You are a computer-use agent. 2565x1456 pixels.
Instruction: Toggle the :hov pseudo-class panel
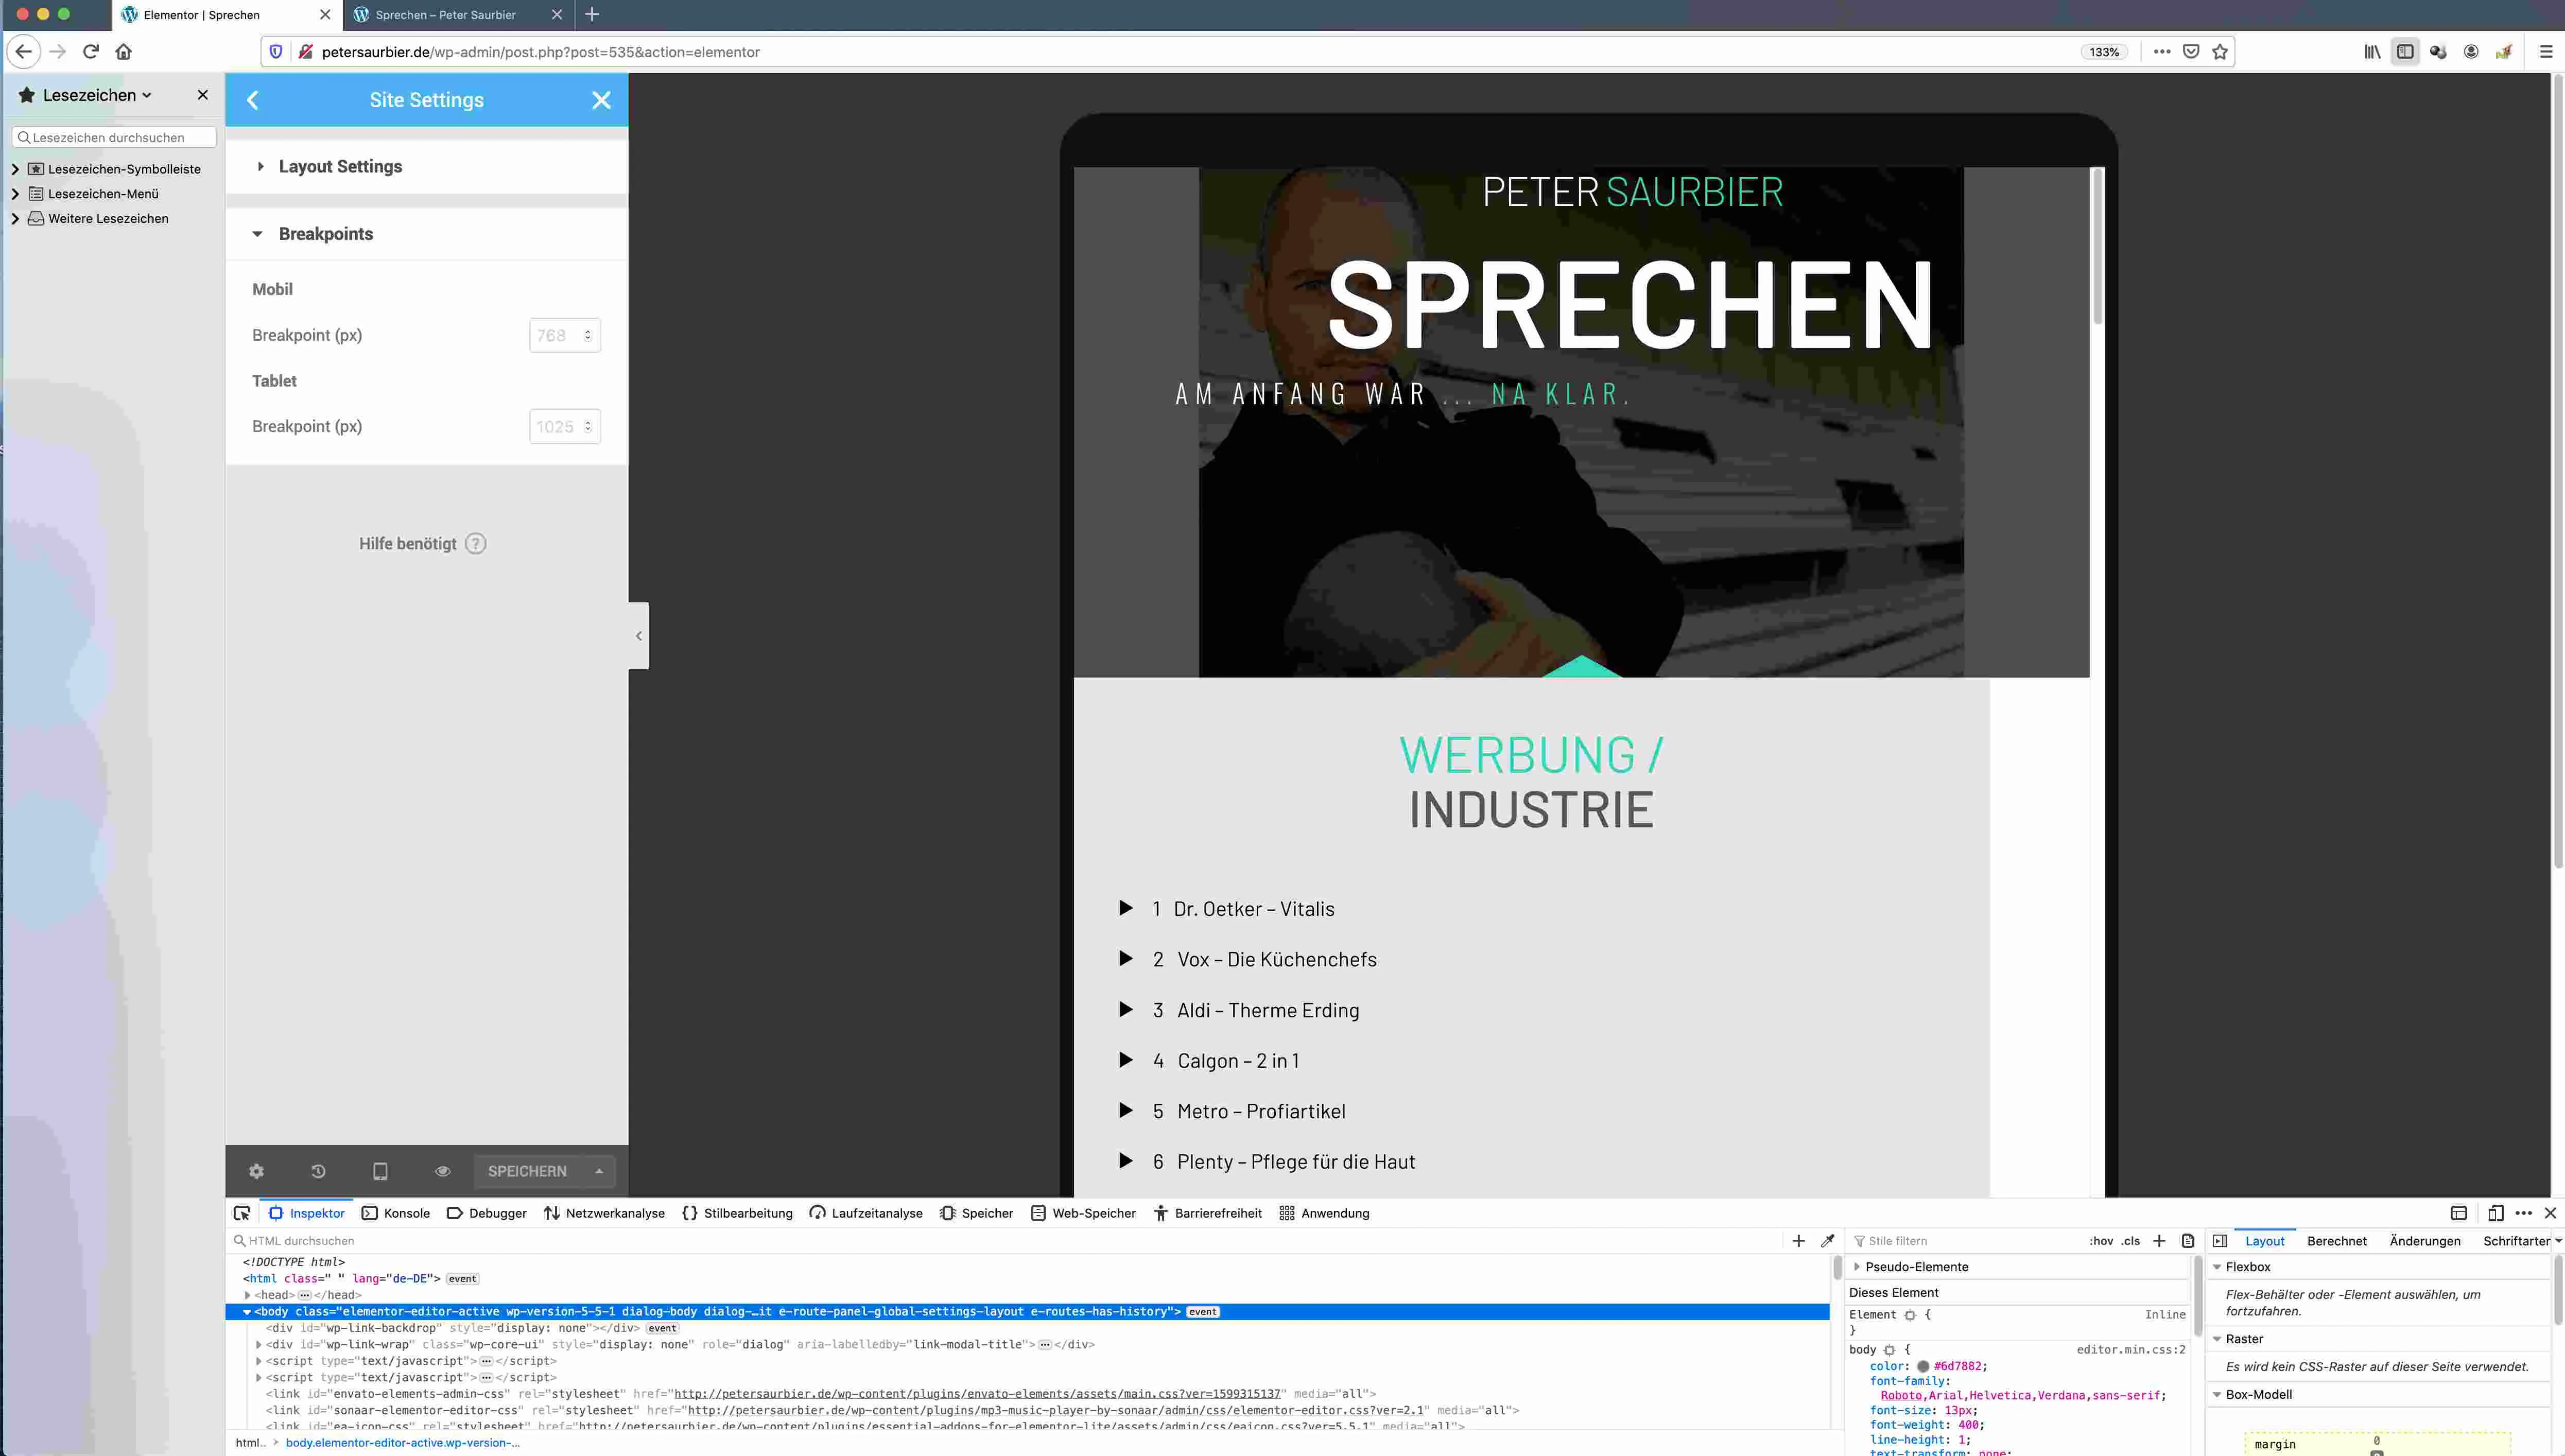coord(2101,1241)
